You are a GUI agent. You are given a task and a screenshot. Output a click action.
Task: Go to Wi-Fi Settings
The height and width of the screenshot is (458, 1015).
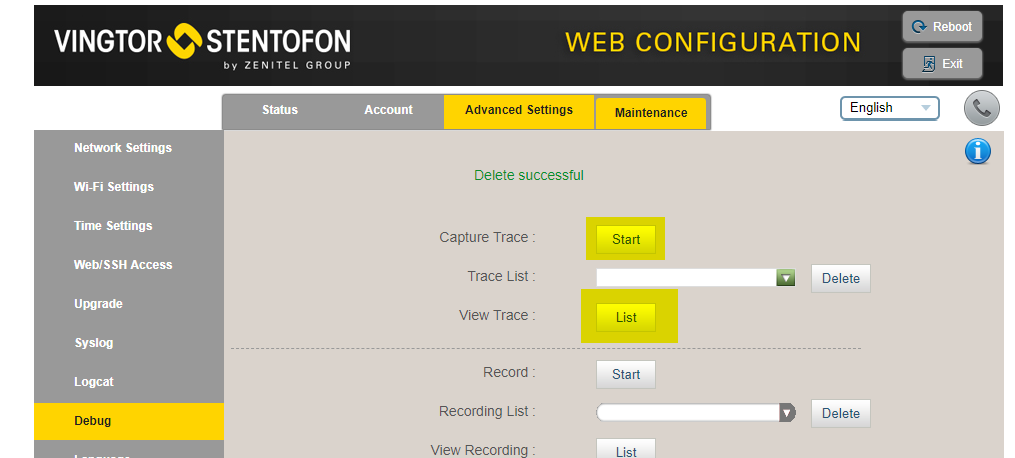pyautogui.click(x=114, y=187)
